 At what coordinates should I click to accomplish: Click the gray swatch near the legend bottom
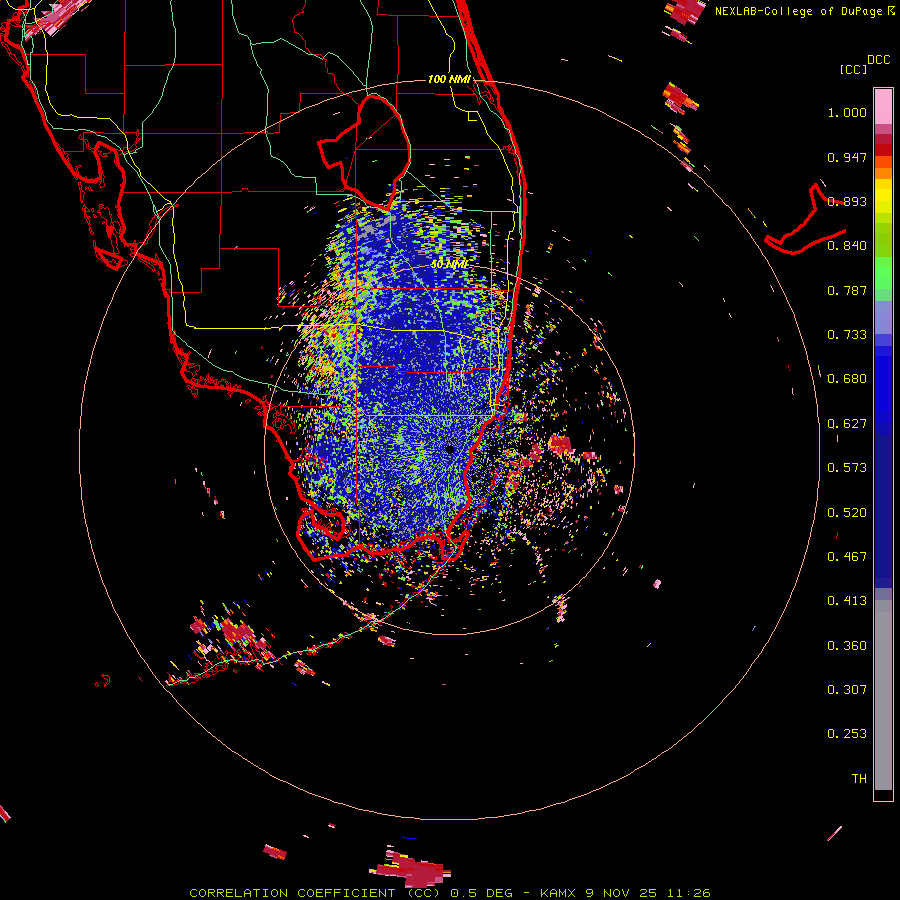(x=883, y=695)
